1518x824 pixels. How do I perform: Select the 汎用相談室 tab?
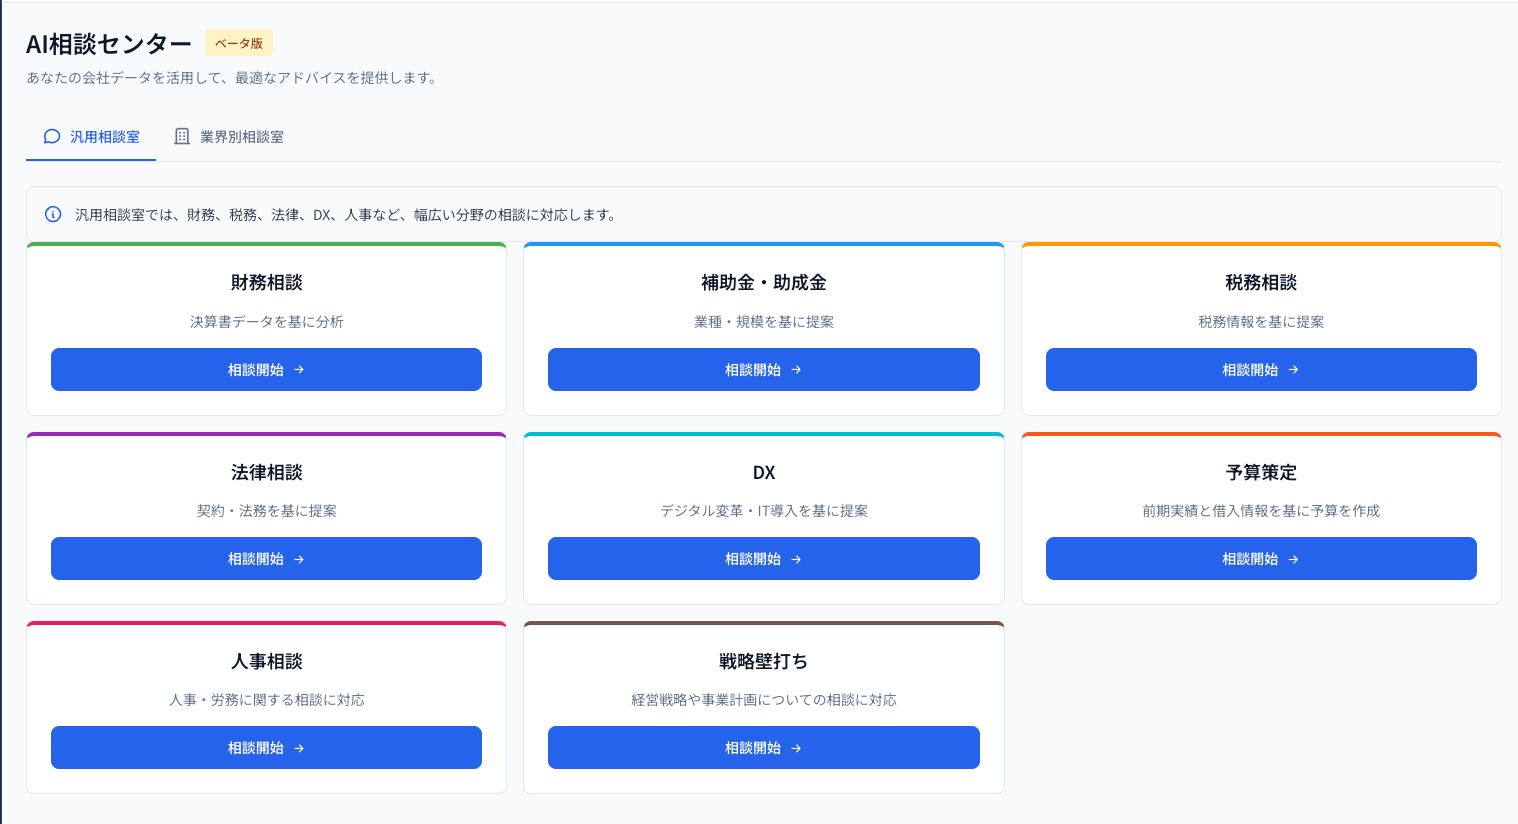point(91,136)
